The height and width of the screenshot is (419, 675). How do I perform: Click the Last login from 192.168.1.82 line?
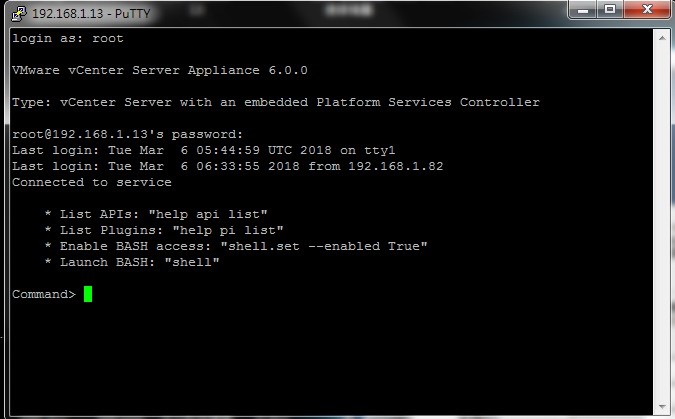click(x=228, y=166)
